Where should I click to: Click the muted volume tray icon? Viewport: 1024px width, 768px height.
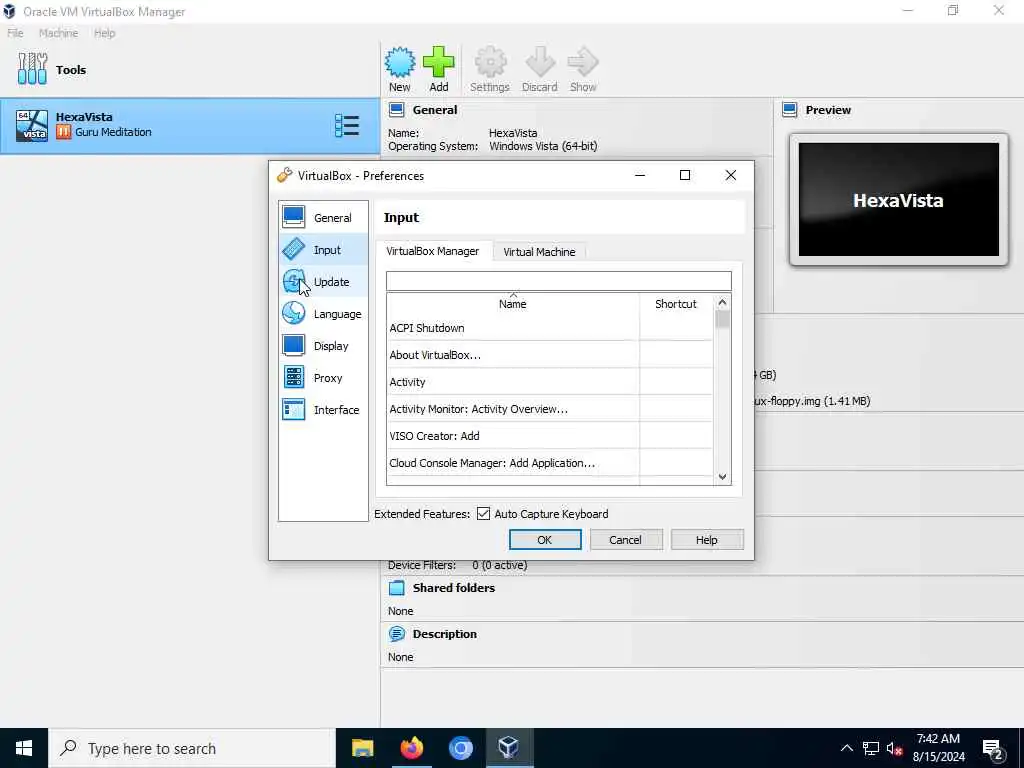pos(894,748)
